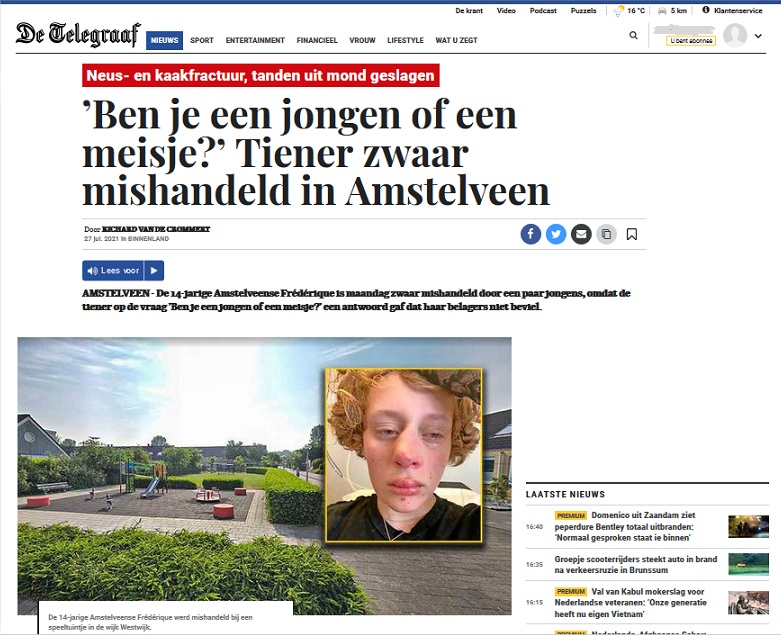Click the scooterrijders Brunssum news thumbnail
781x636 pixels.
point(748,564)
